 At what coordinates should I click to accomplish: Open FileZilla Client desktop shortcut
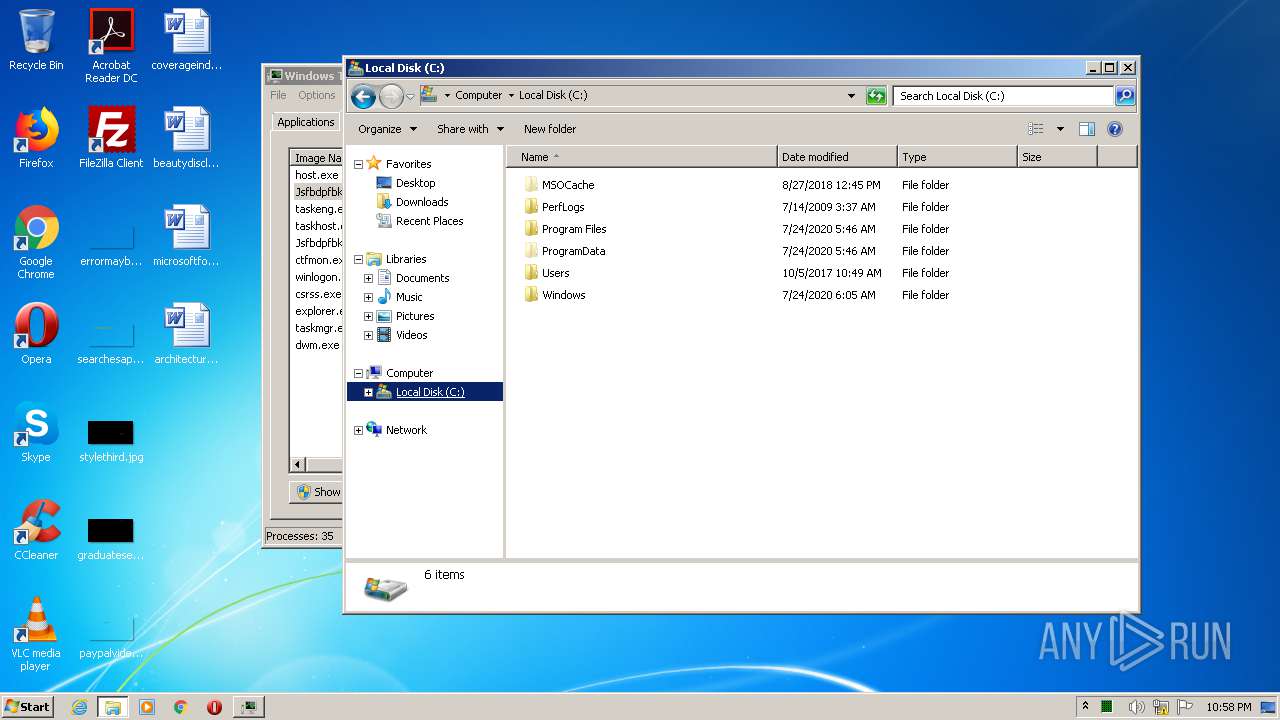[111, 138]
